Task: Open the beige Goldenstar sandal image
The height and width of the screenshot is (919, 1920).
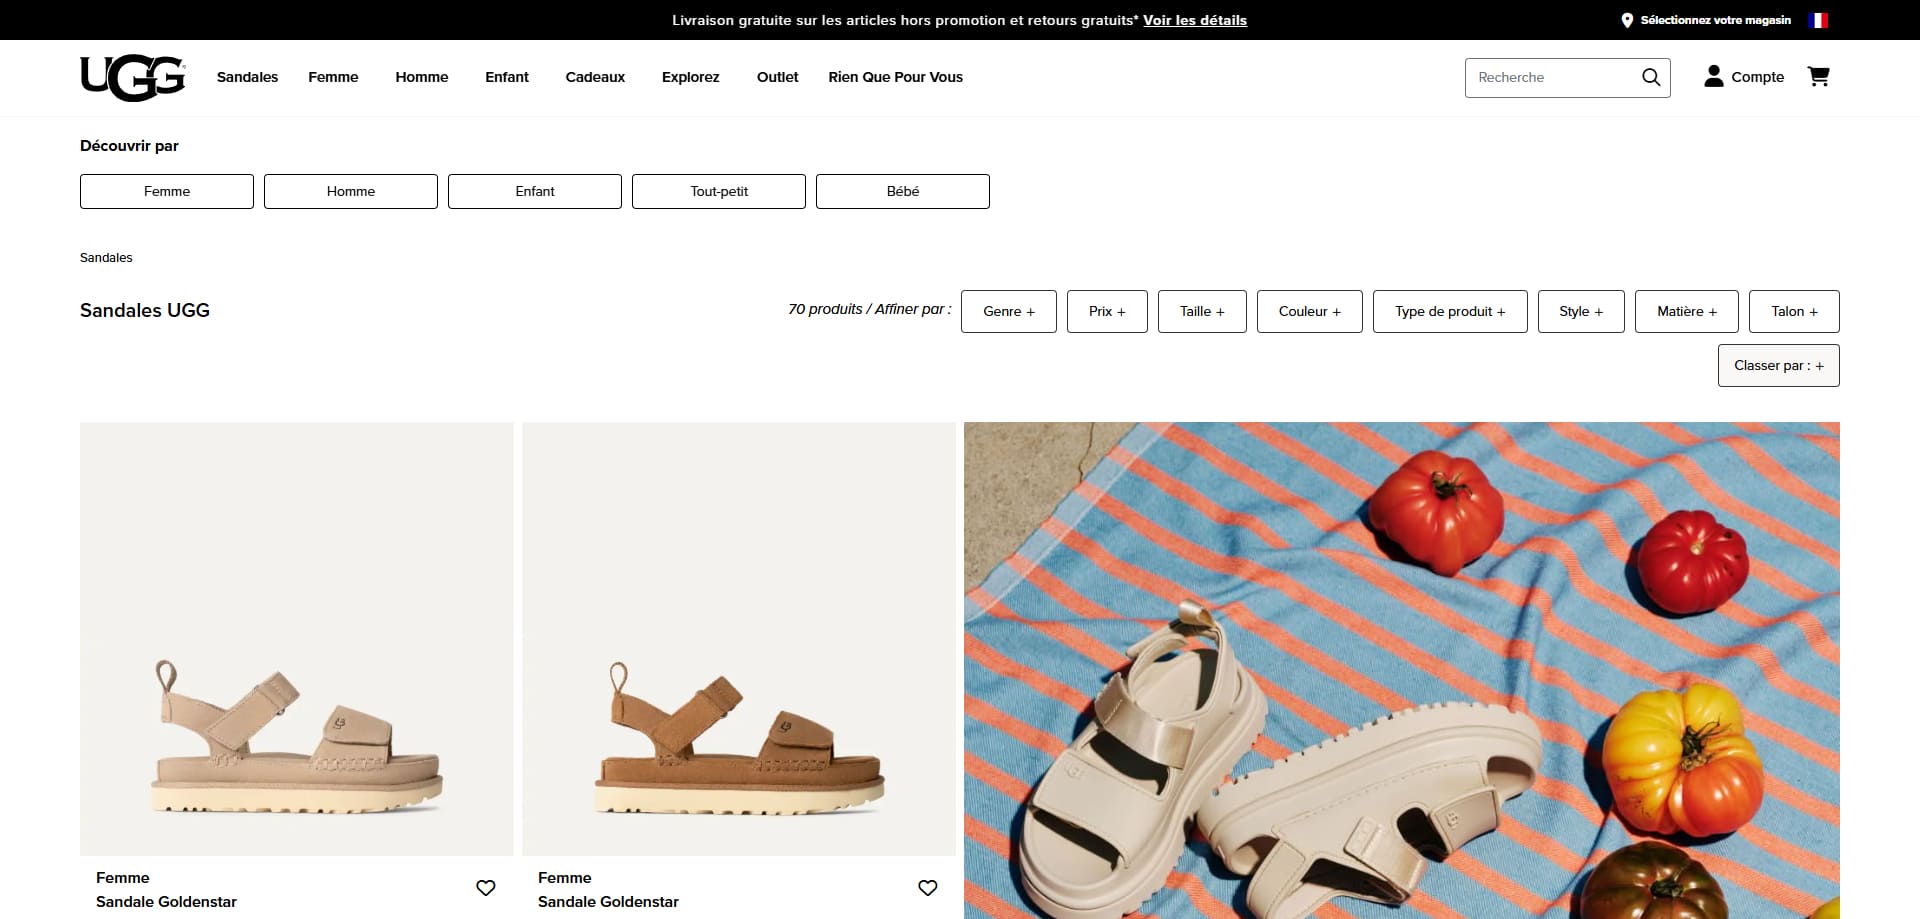Action: [297, 639]
